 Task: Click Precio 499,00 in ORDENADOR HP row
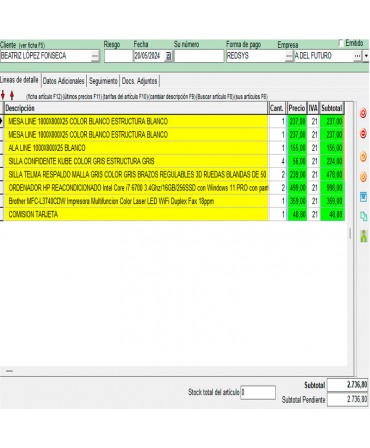[x=297, y=188]
